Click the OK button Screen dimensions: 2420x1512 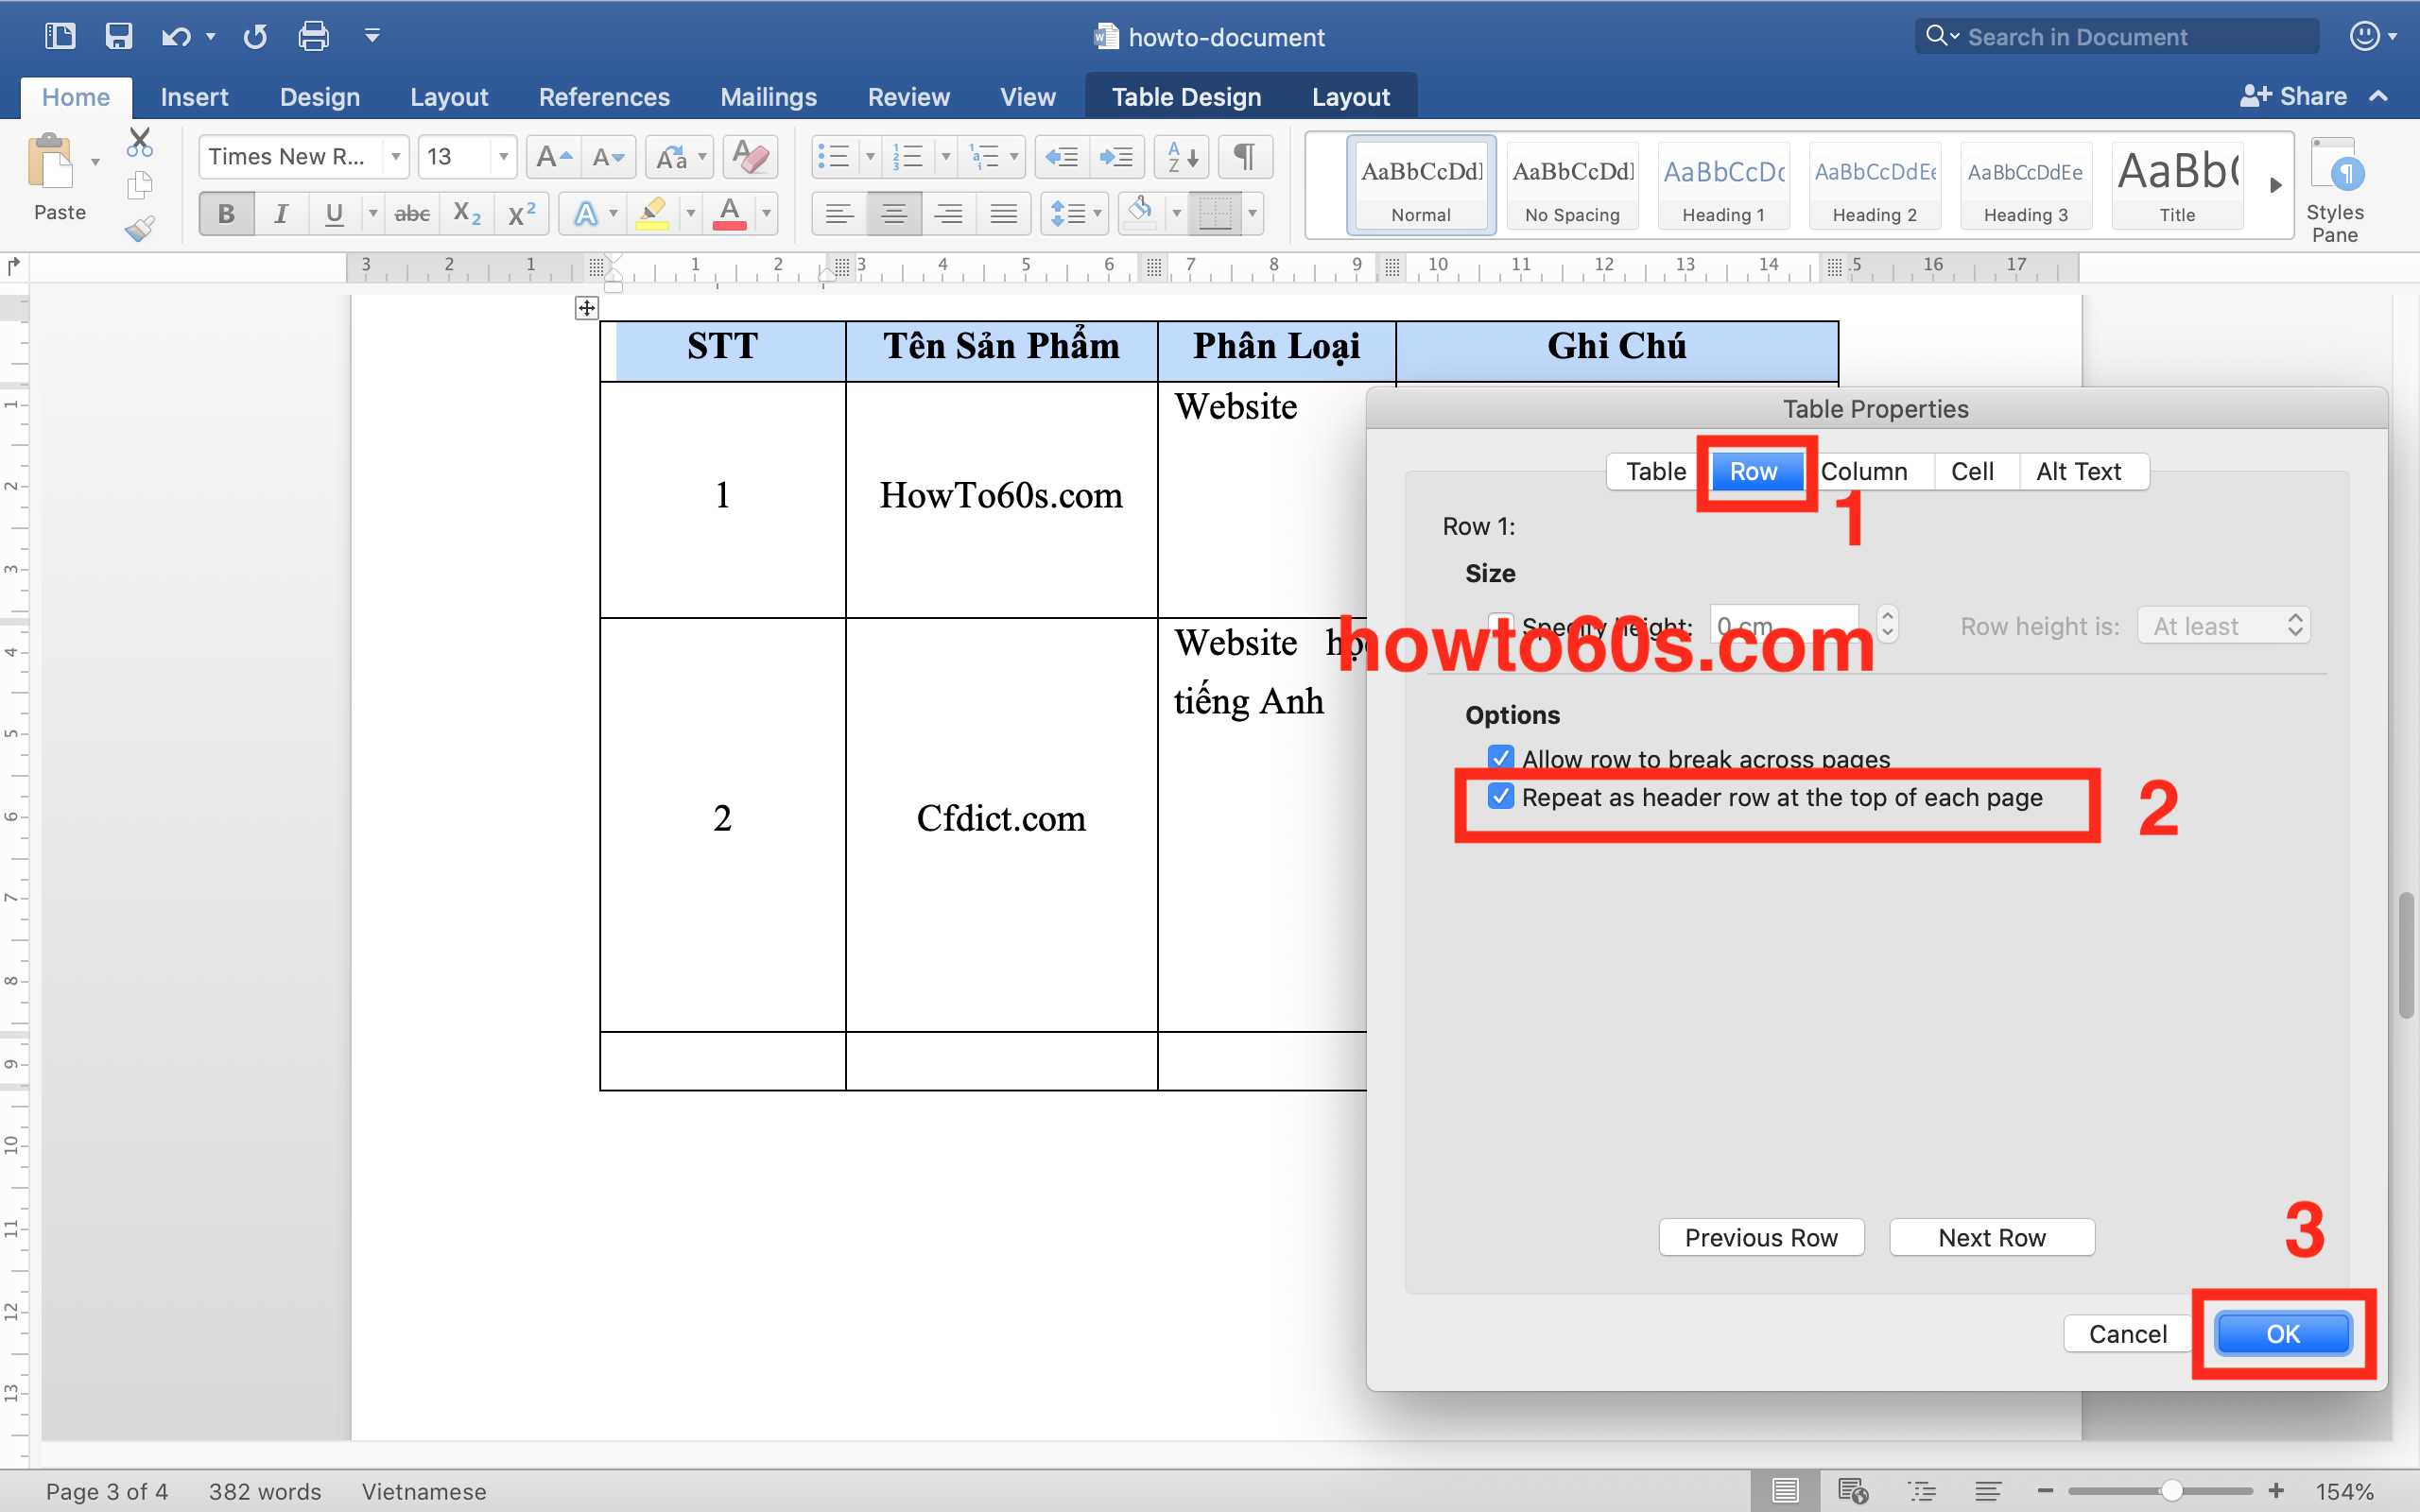[x=2283, y=1334]
